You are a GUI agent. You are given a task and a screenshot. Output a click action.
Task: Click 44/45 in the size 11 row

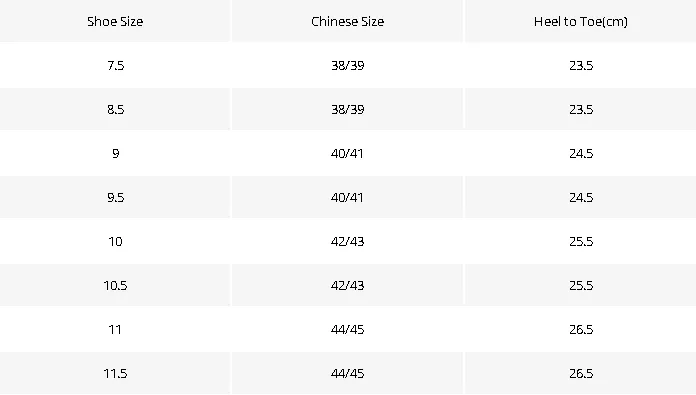(x=347, y=329)
